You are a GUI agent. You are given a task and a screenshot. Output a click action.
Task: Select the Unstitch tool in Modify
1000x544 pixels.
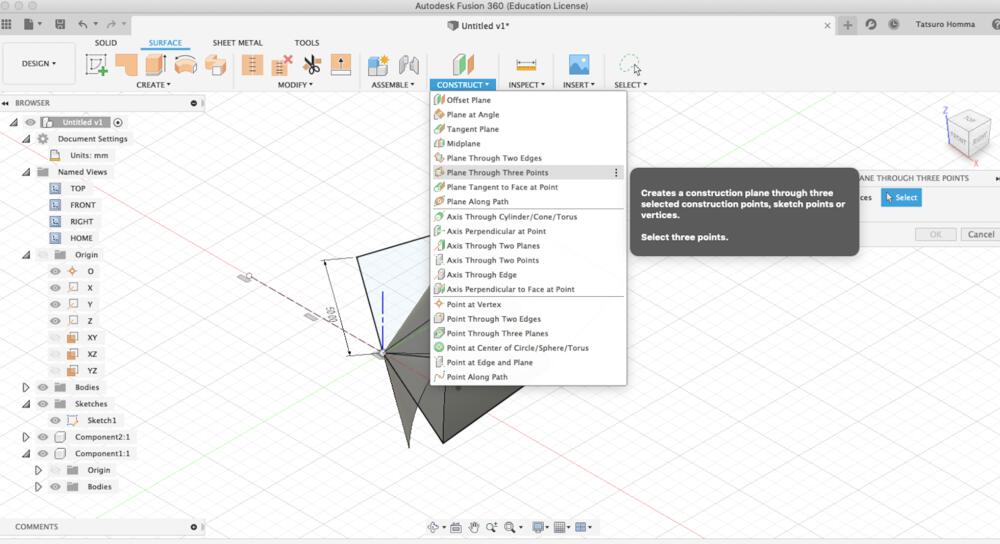tap(282, 64)
